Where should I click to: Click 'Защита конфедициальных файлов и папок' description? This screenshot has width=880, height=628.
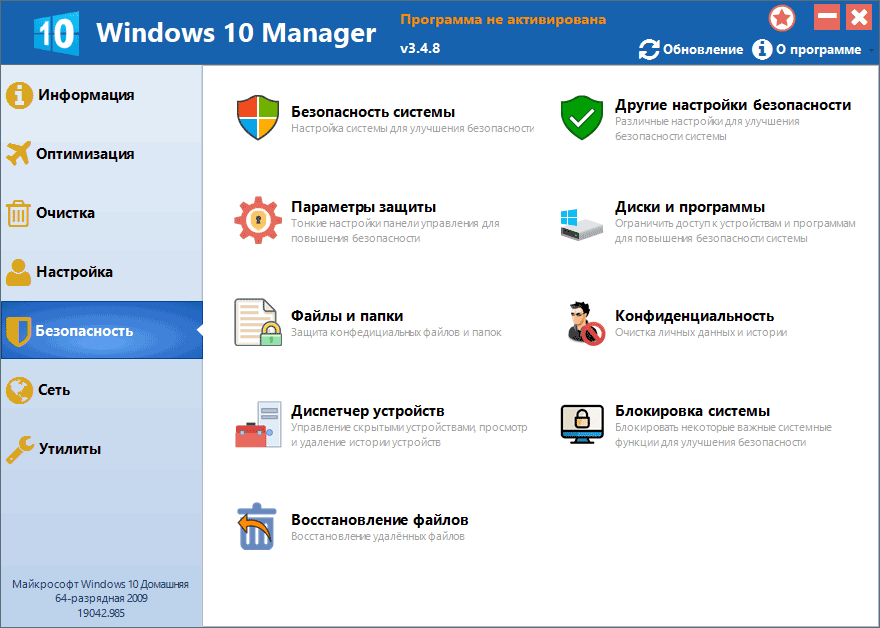tap(396, 333)
